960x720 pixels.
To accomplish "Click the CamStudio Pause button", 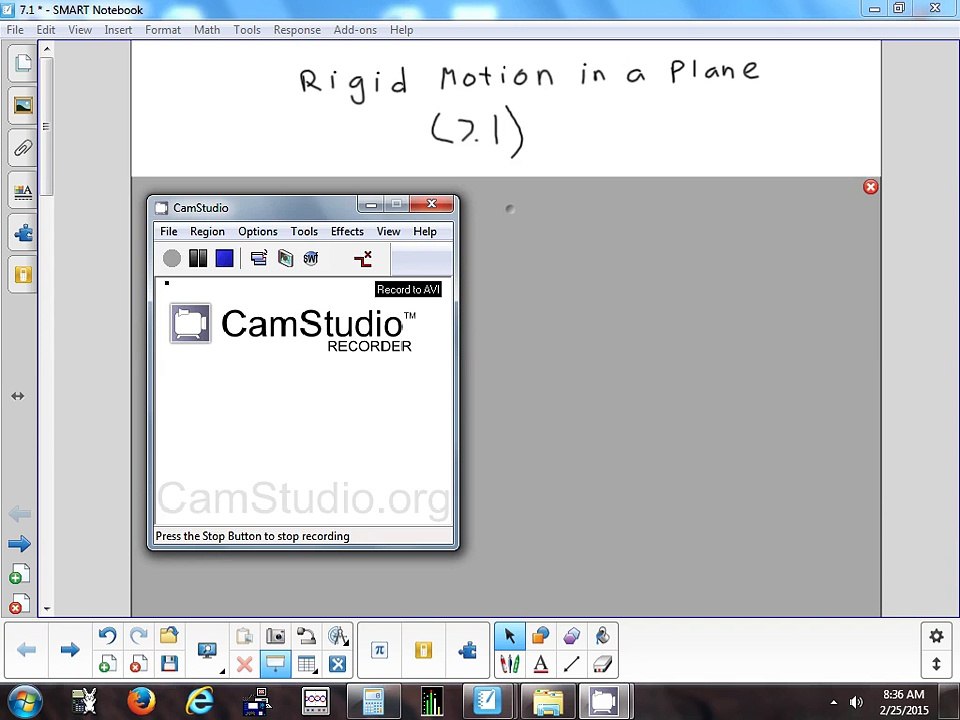I will click(198, 258).
